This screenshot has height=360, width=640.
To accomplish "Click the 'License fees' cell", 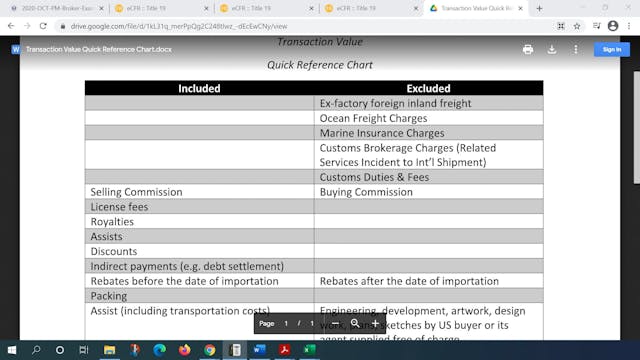I will point(199,207).
